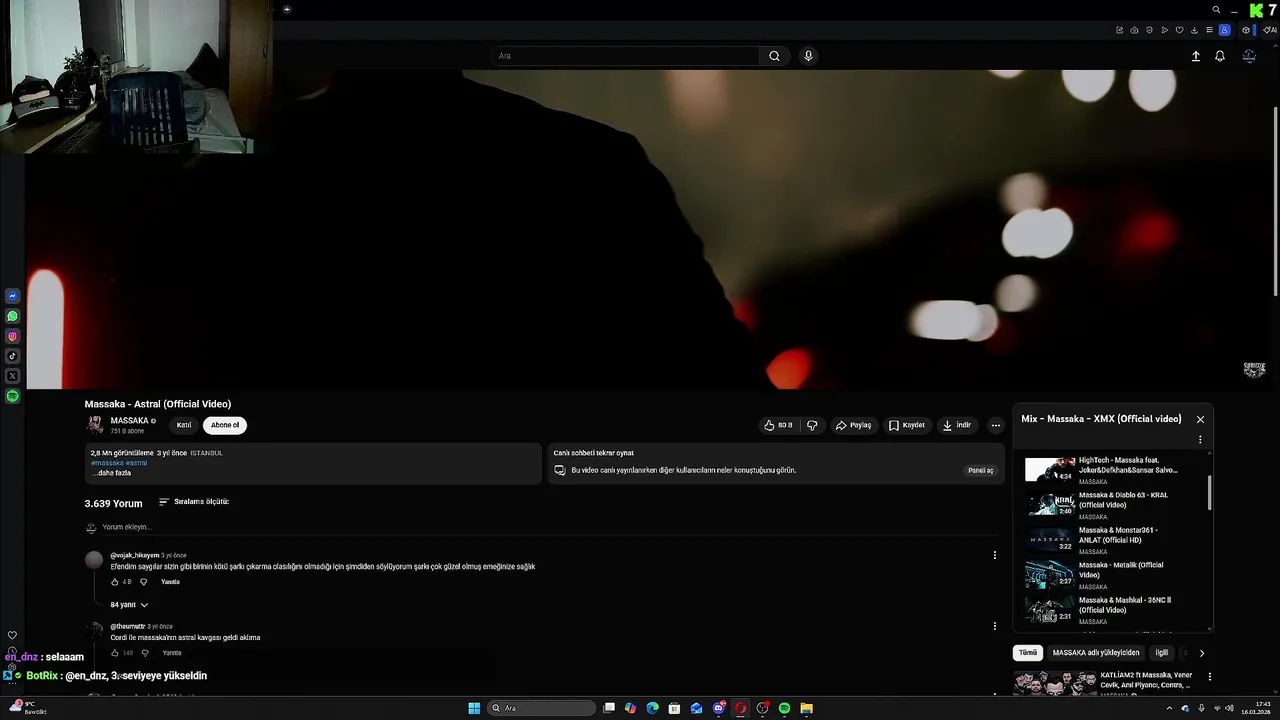Click the blue profile icon in Opera toolbar
This screenshot has width=1280, height=720.
pyautogui.click(x=1224, y=30)
